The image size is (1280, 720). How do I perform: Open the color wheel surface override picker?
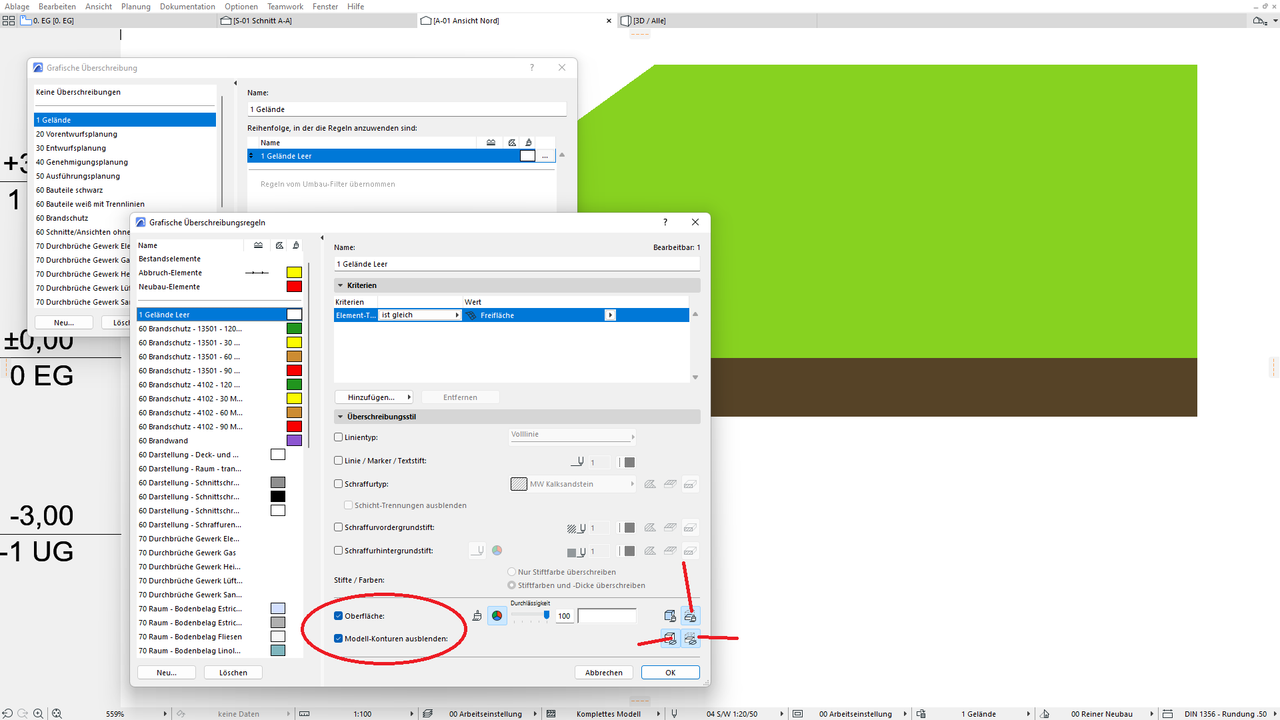[497, 616]
